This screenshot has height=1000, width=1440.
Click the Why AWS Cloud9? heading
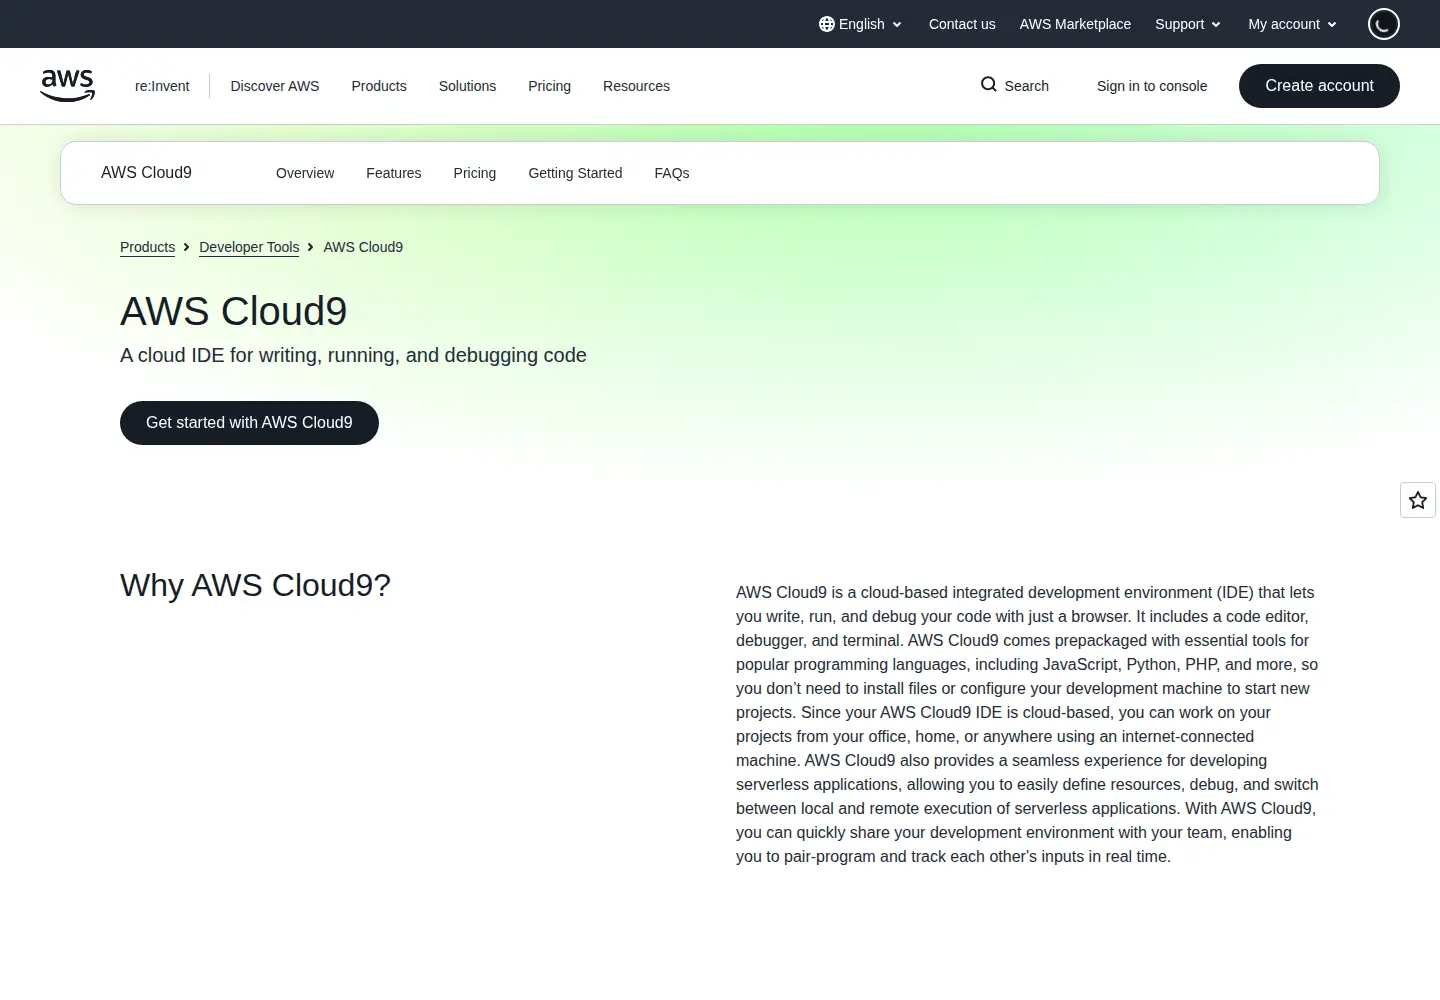(255, 585)
